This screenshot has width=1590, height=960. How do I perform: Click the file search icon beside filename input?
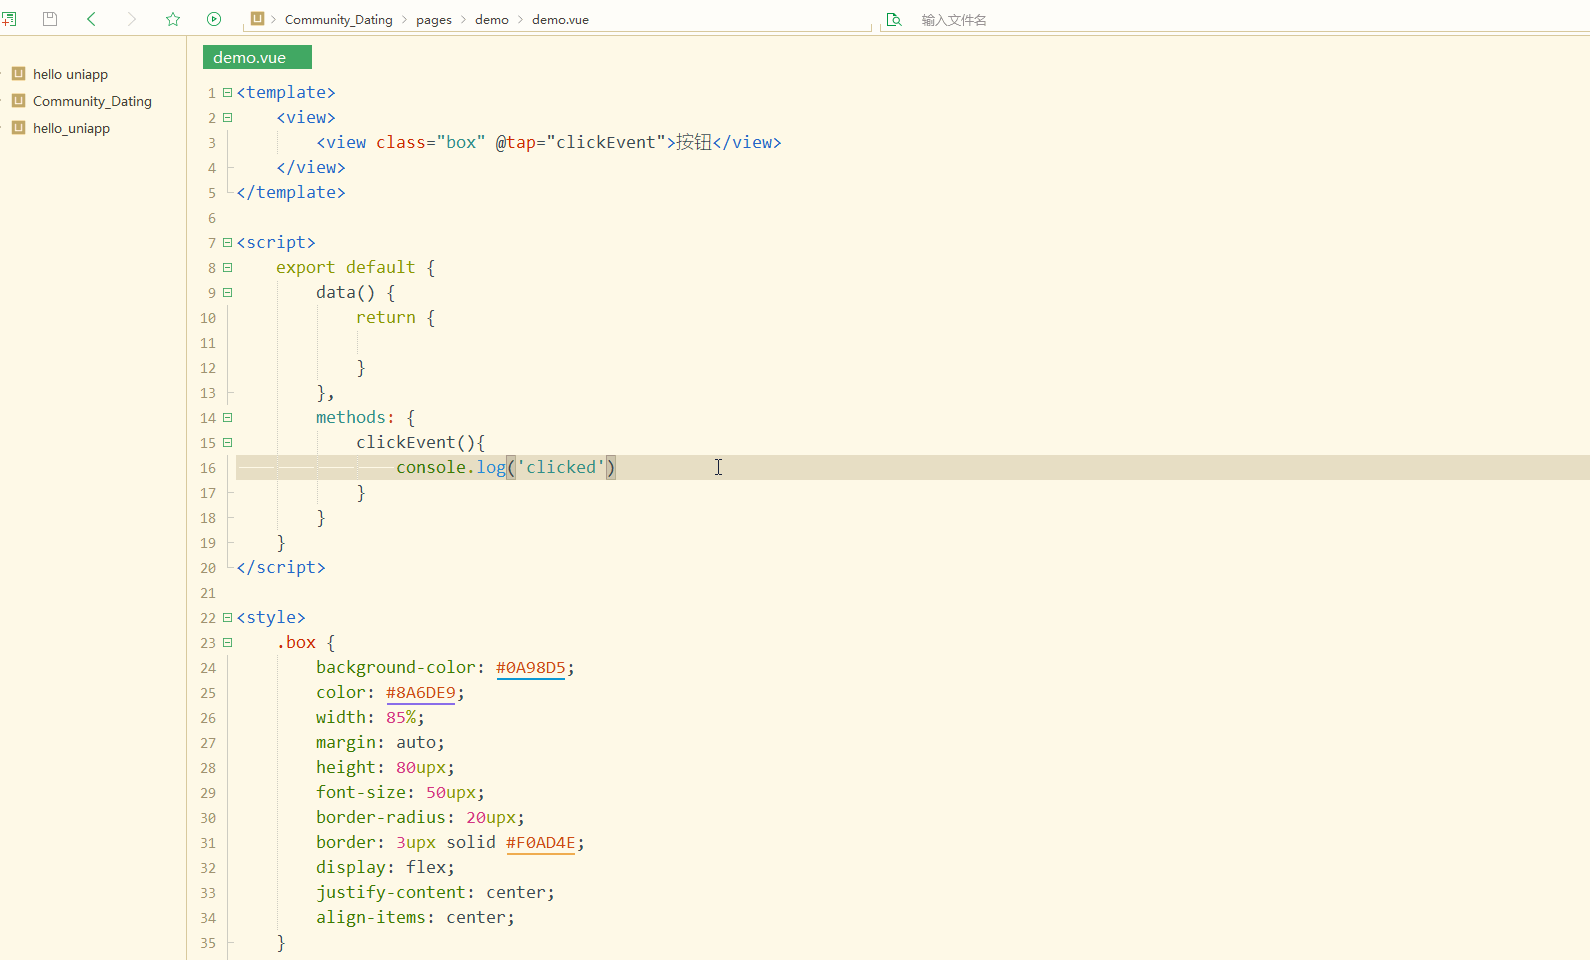tap(894, 19)
